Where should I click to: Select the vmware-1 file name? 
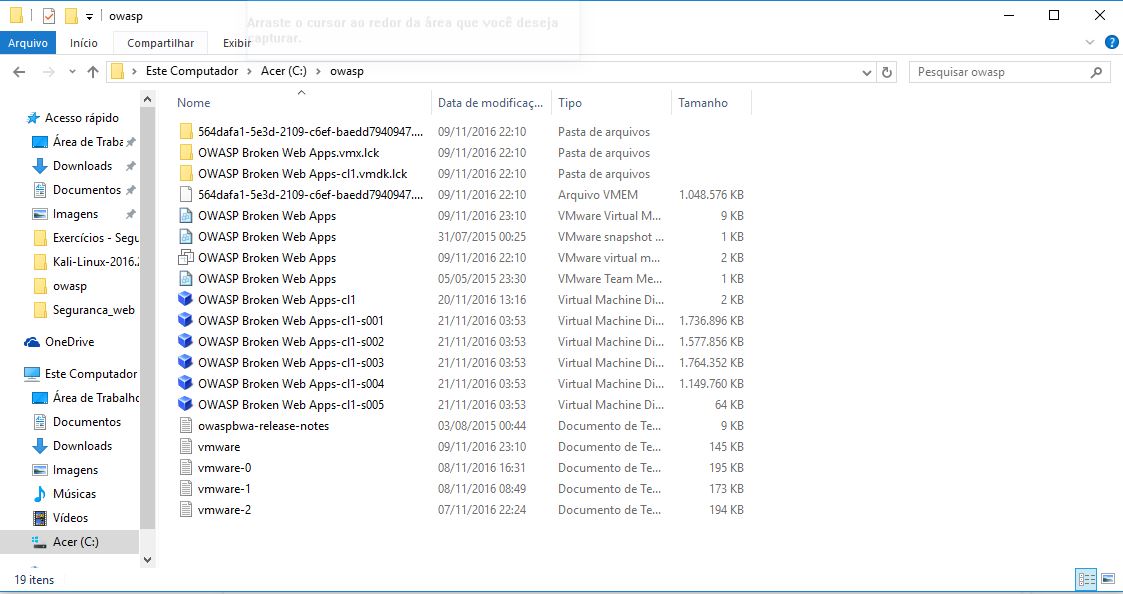coord(224,489)
